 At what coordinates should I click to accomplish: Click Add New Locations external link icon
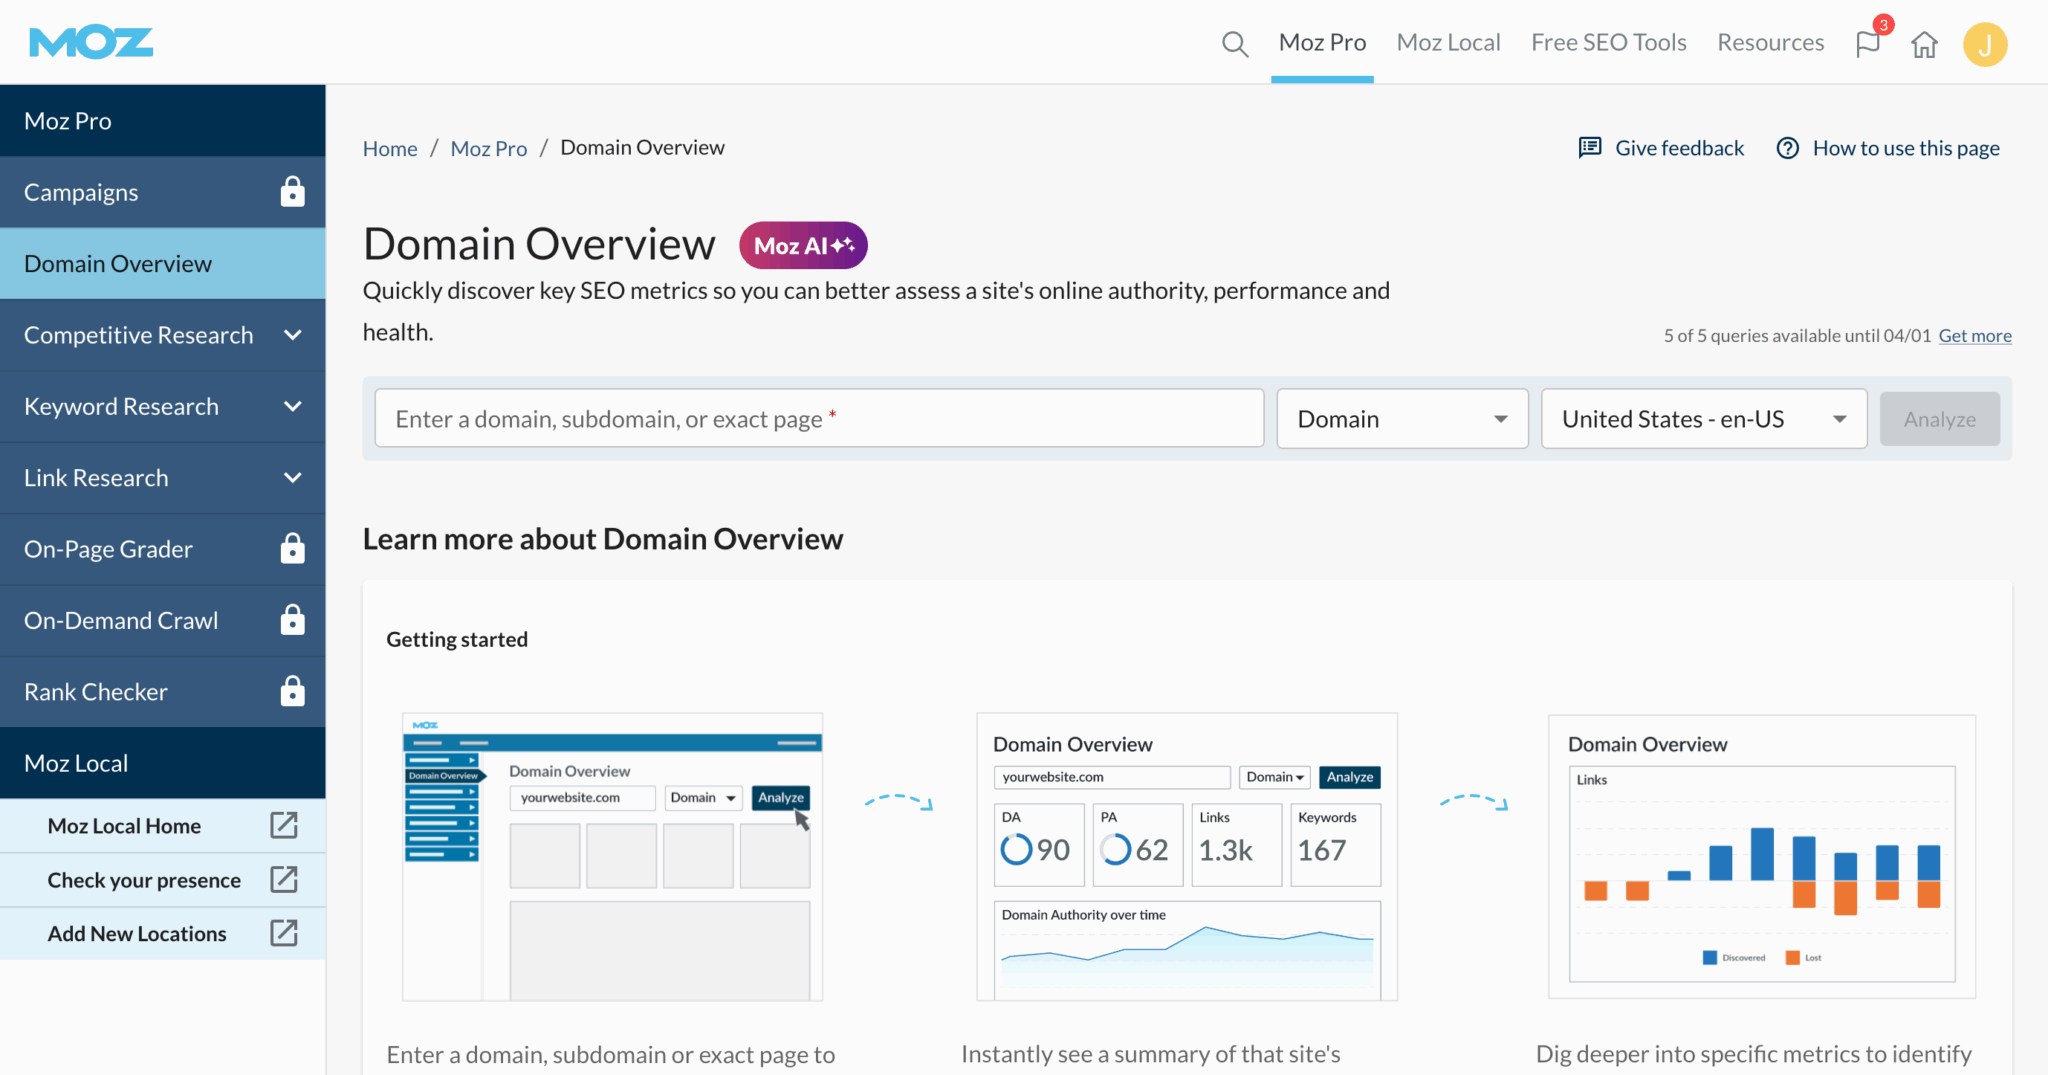[x=284, y=933]
